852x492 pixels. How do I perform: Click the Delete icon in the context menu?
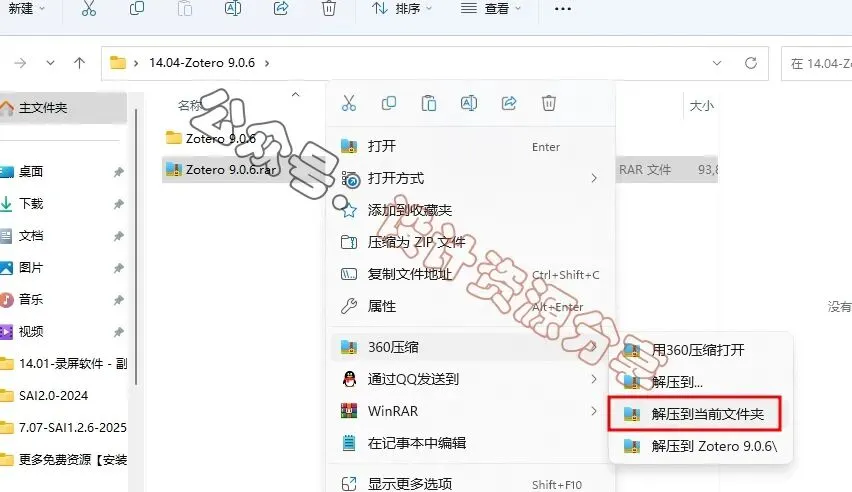[549, 103]
